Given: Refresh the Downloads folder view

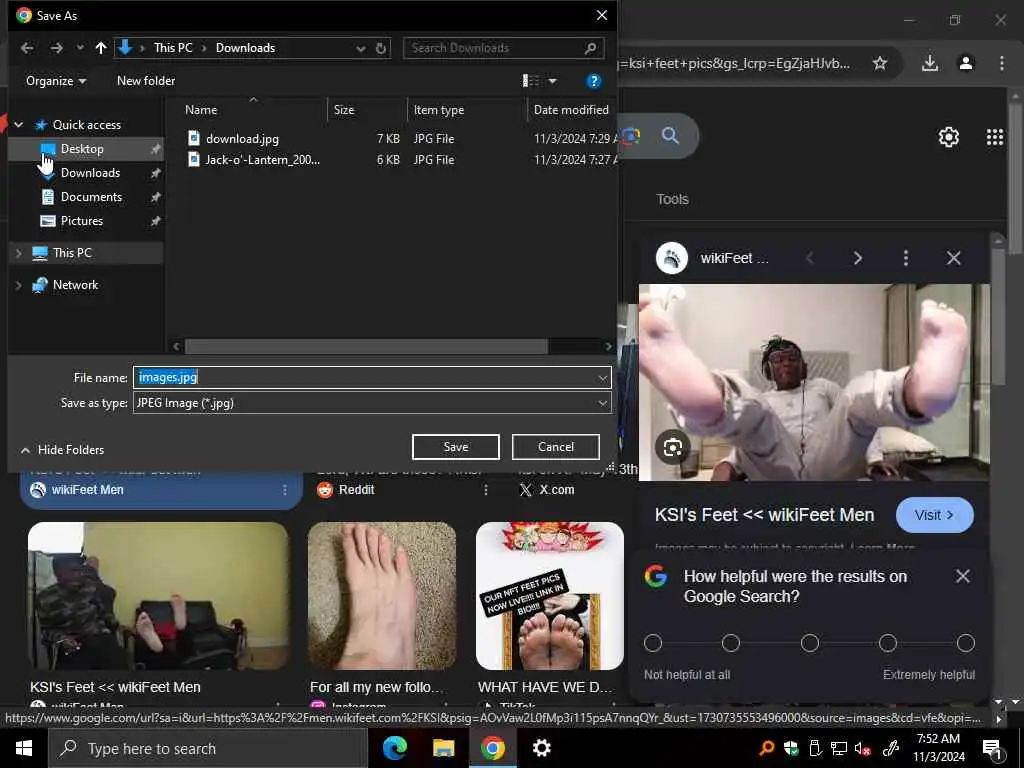Looking at the screenshot, I should point(381,48).
